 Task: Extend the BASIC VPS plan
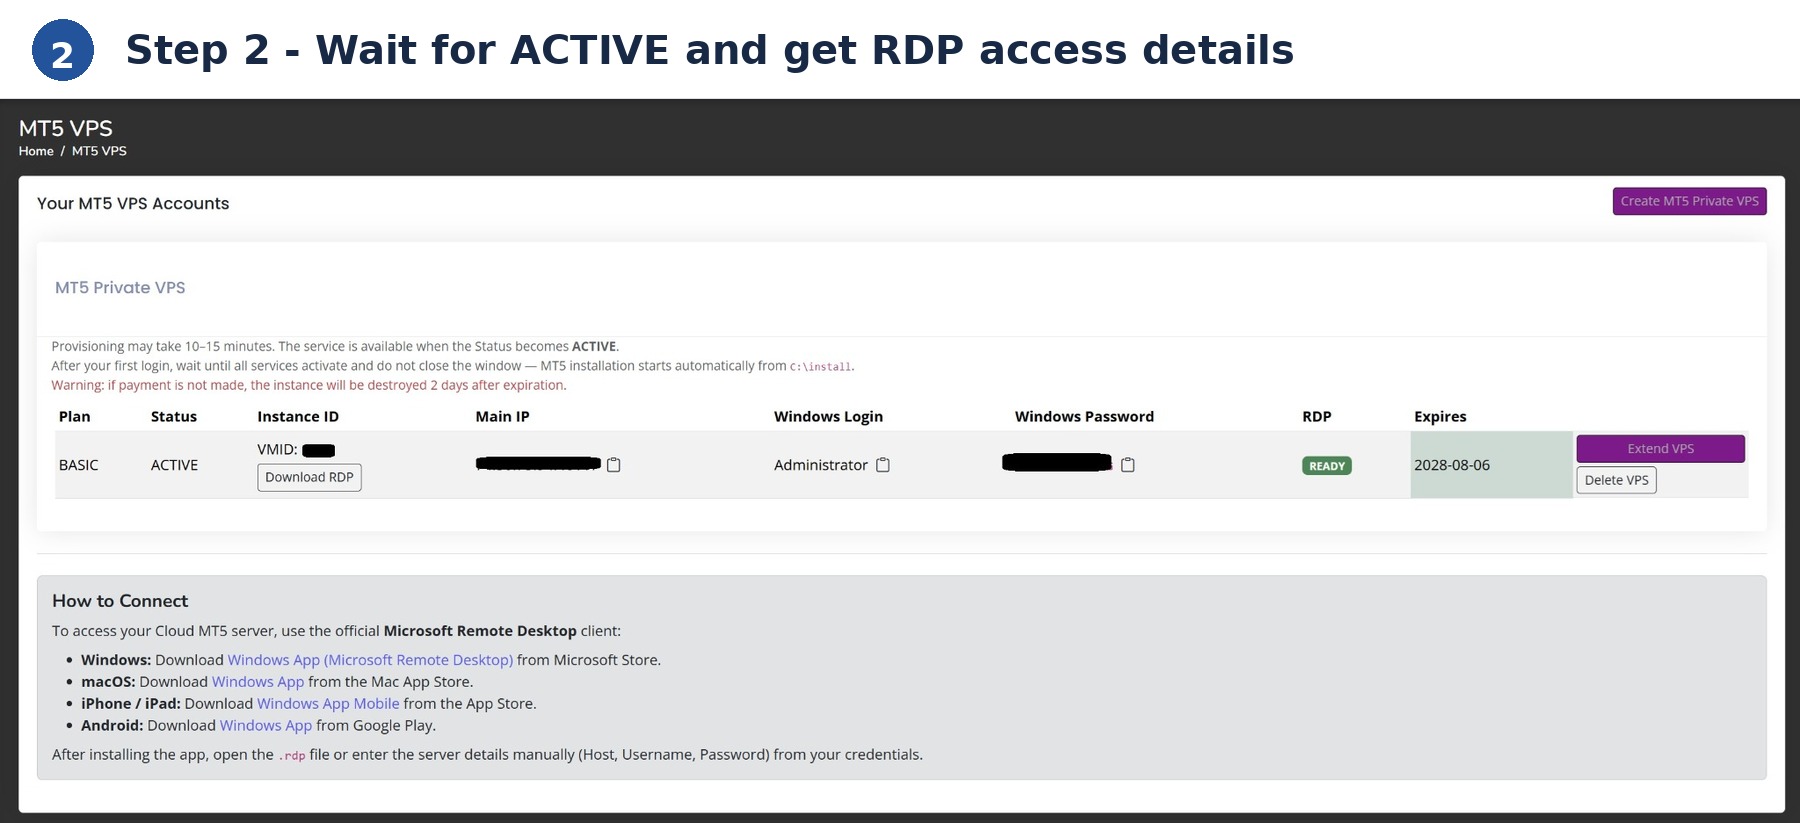pyautogui.click(x=1660, y=449)
